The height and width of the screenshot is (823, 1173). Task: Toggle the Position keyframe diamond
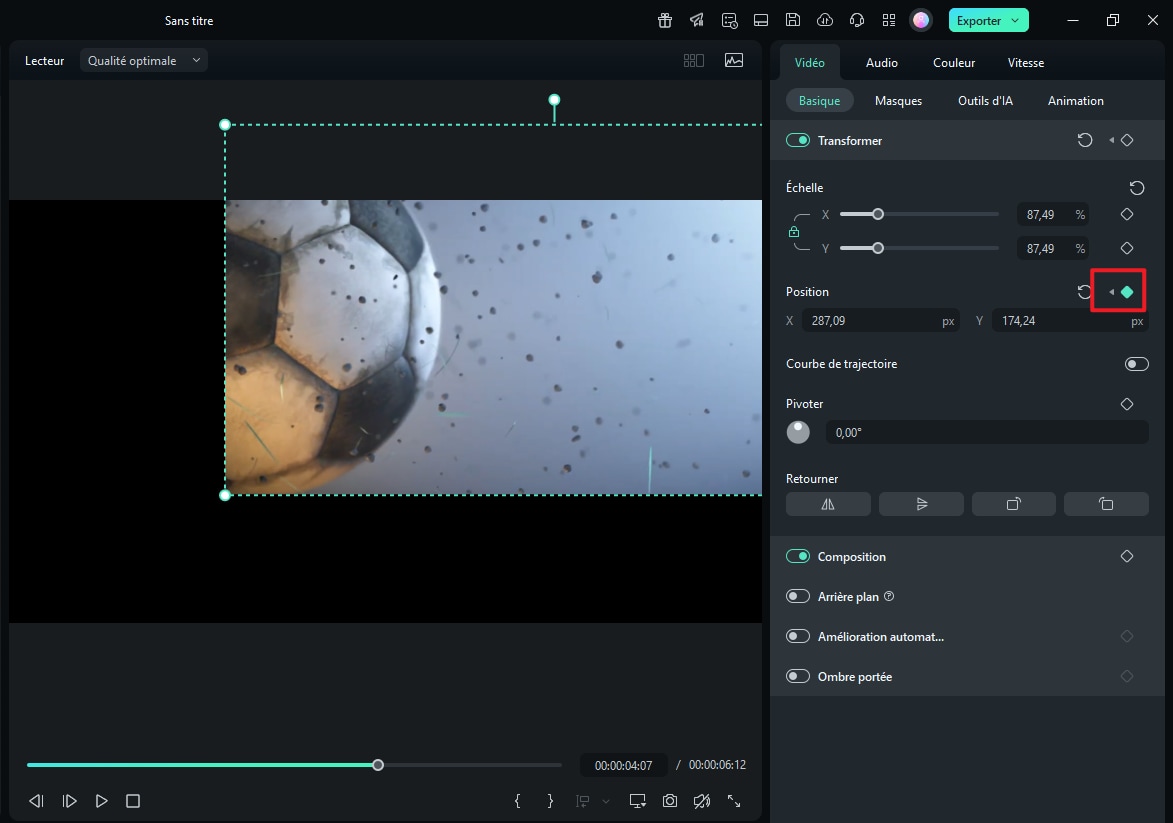(x=1127, y=292)
